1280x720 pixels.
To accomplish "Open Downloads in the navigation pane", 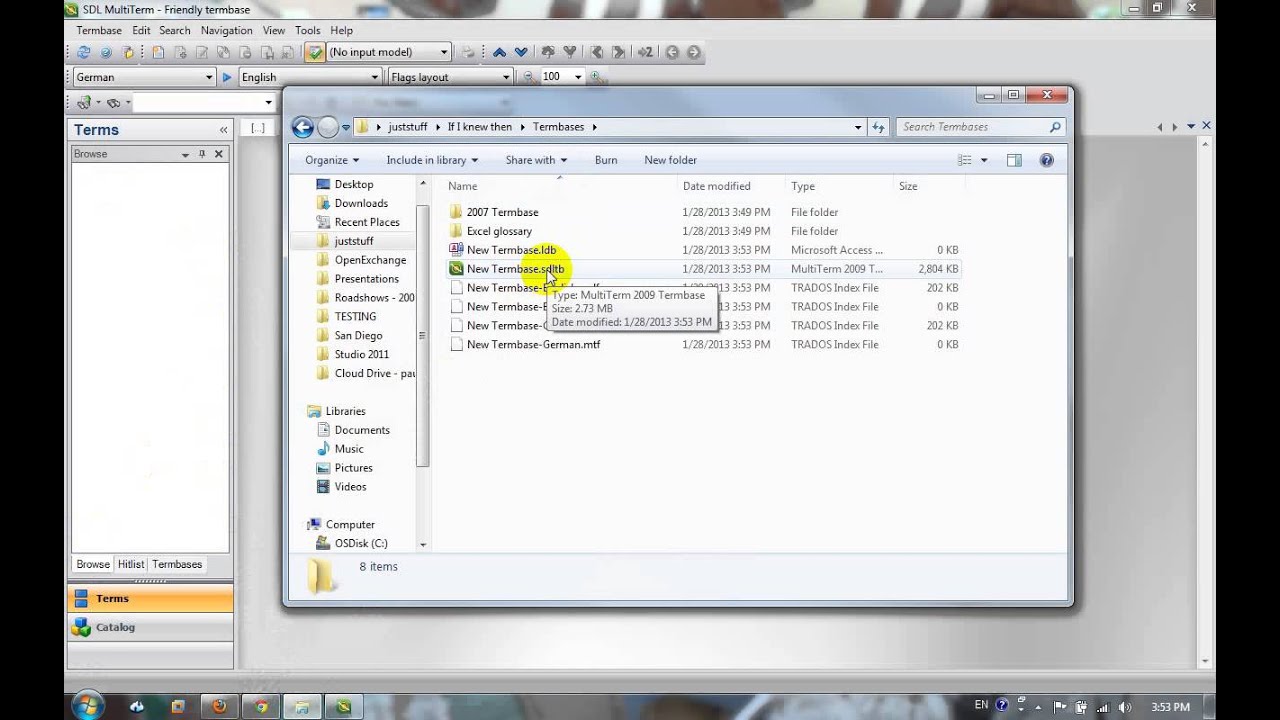I will click(x=361, y=203).
